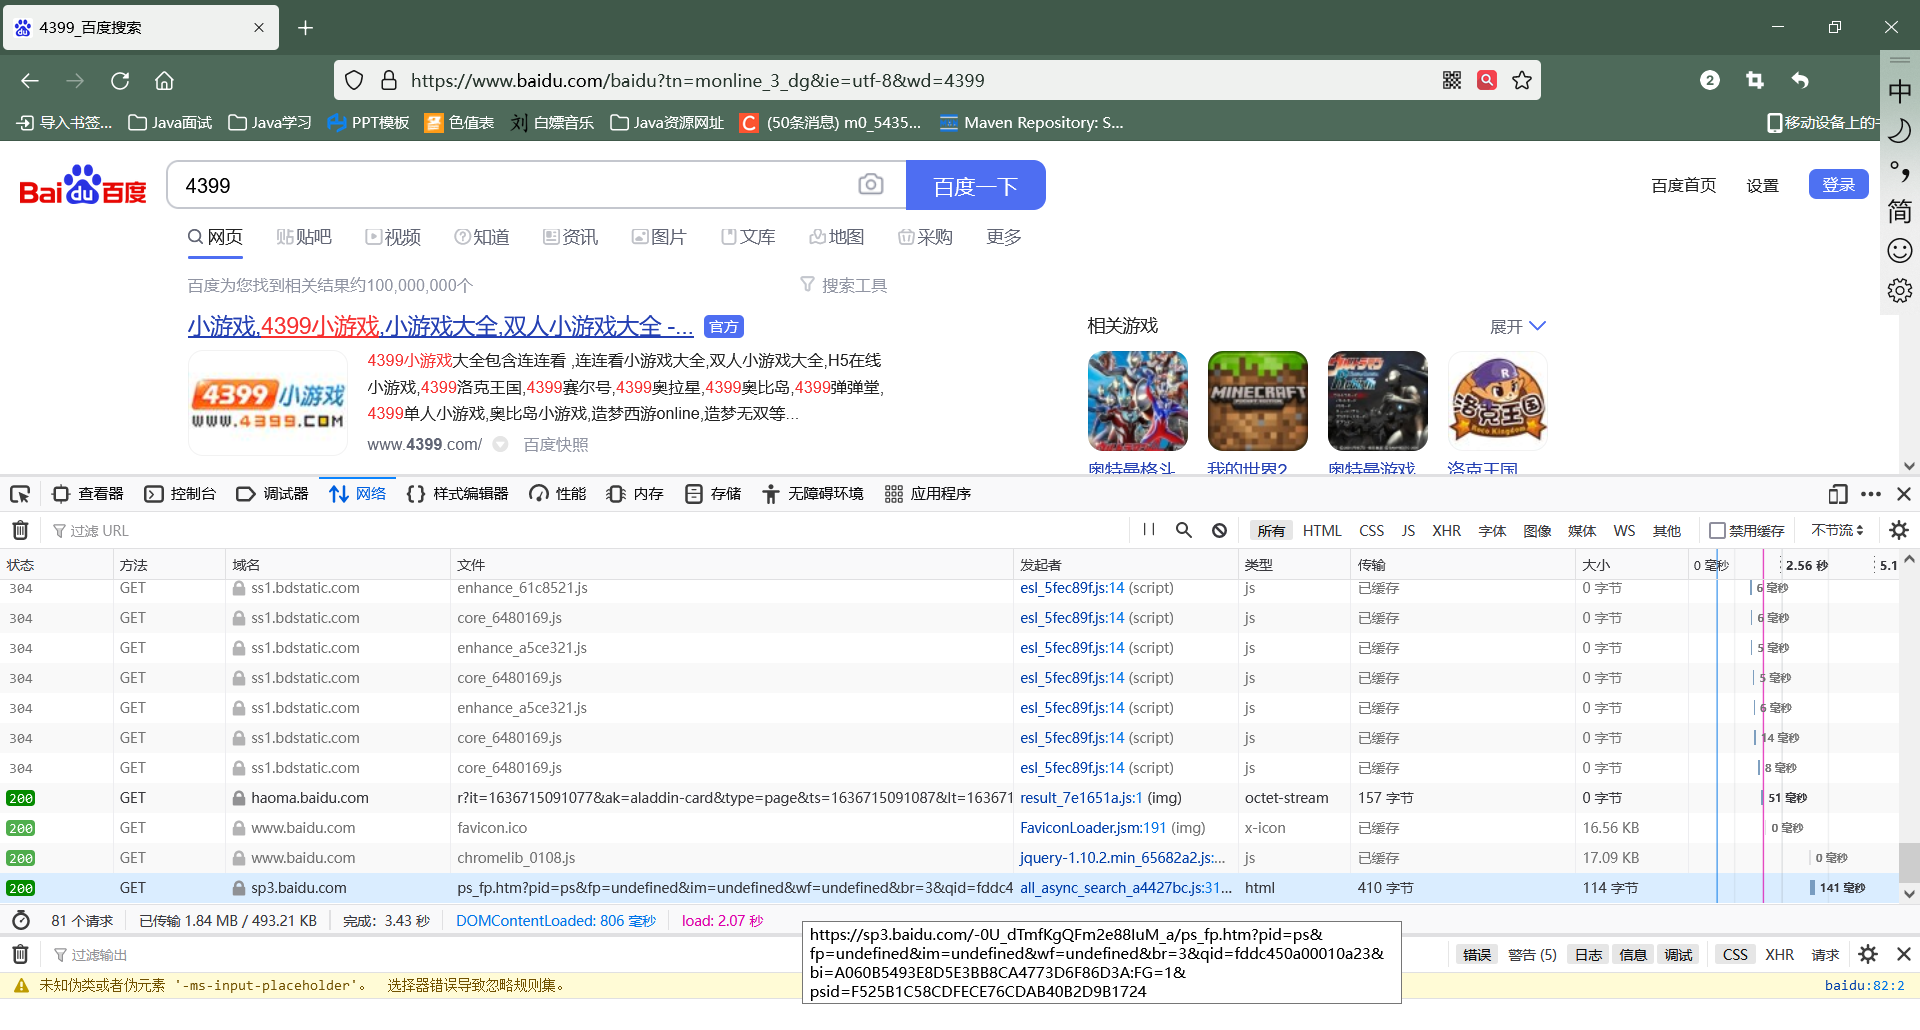Open the 百度快照 cached link
The height and width of the screenshot is (1030, 1920).
coord(556,444)
